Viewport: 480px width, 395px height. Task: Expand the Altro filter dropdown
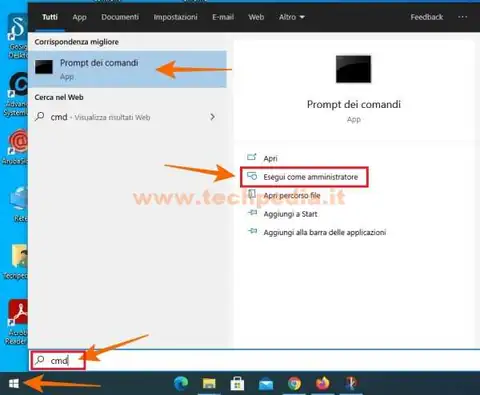coord(292,17)
